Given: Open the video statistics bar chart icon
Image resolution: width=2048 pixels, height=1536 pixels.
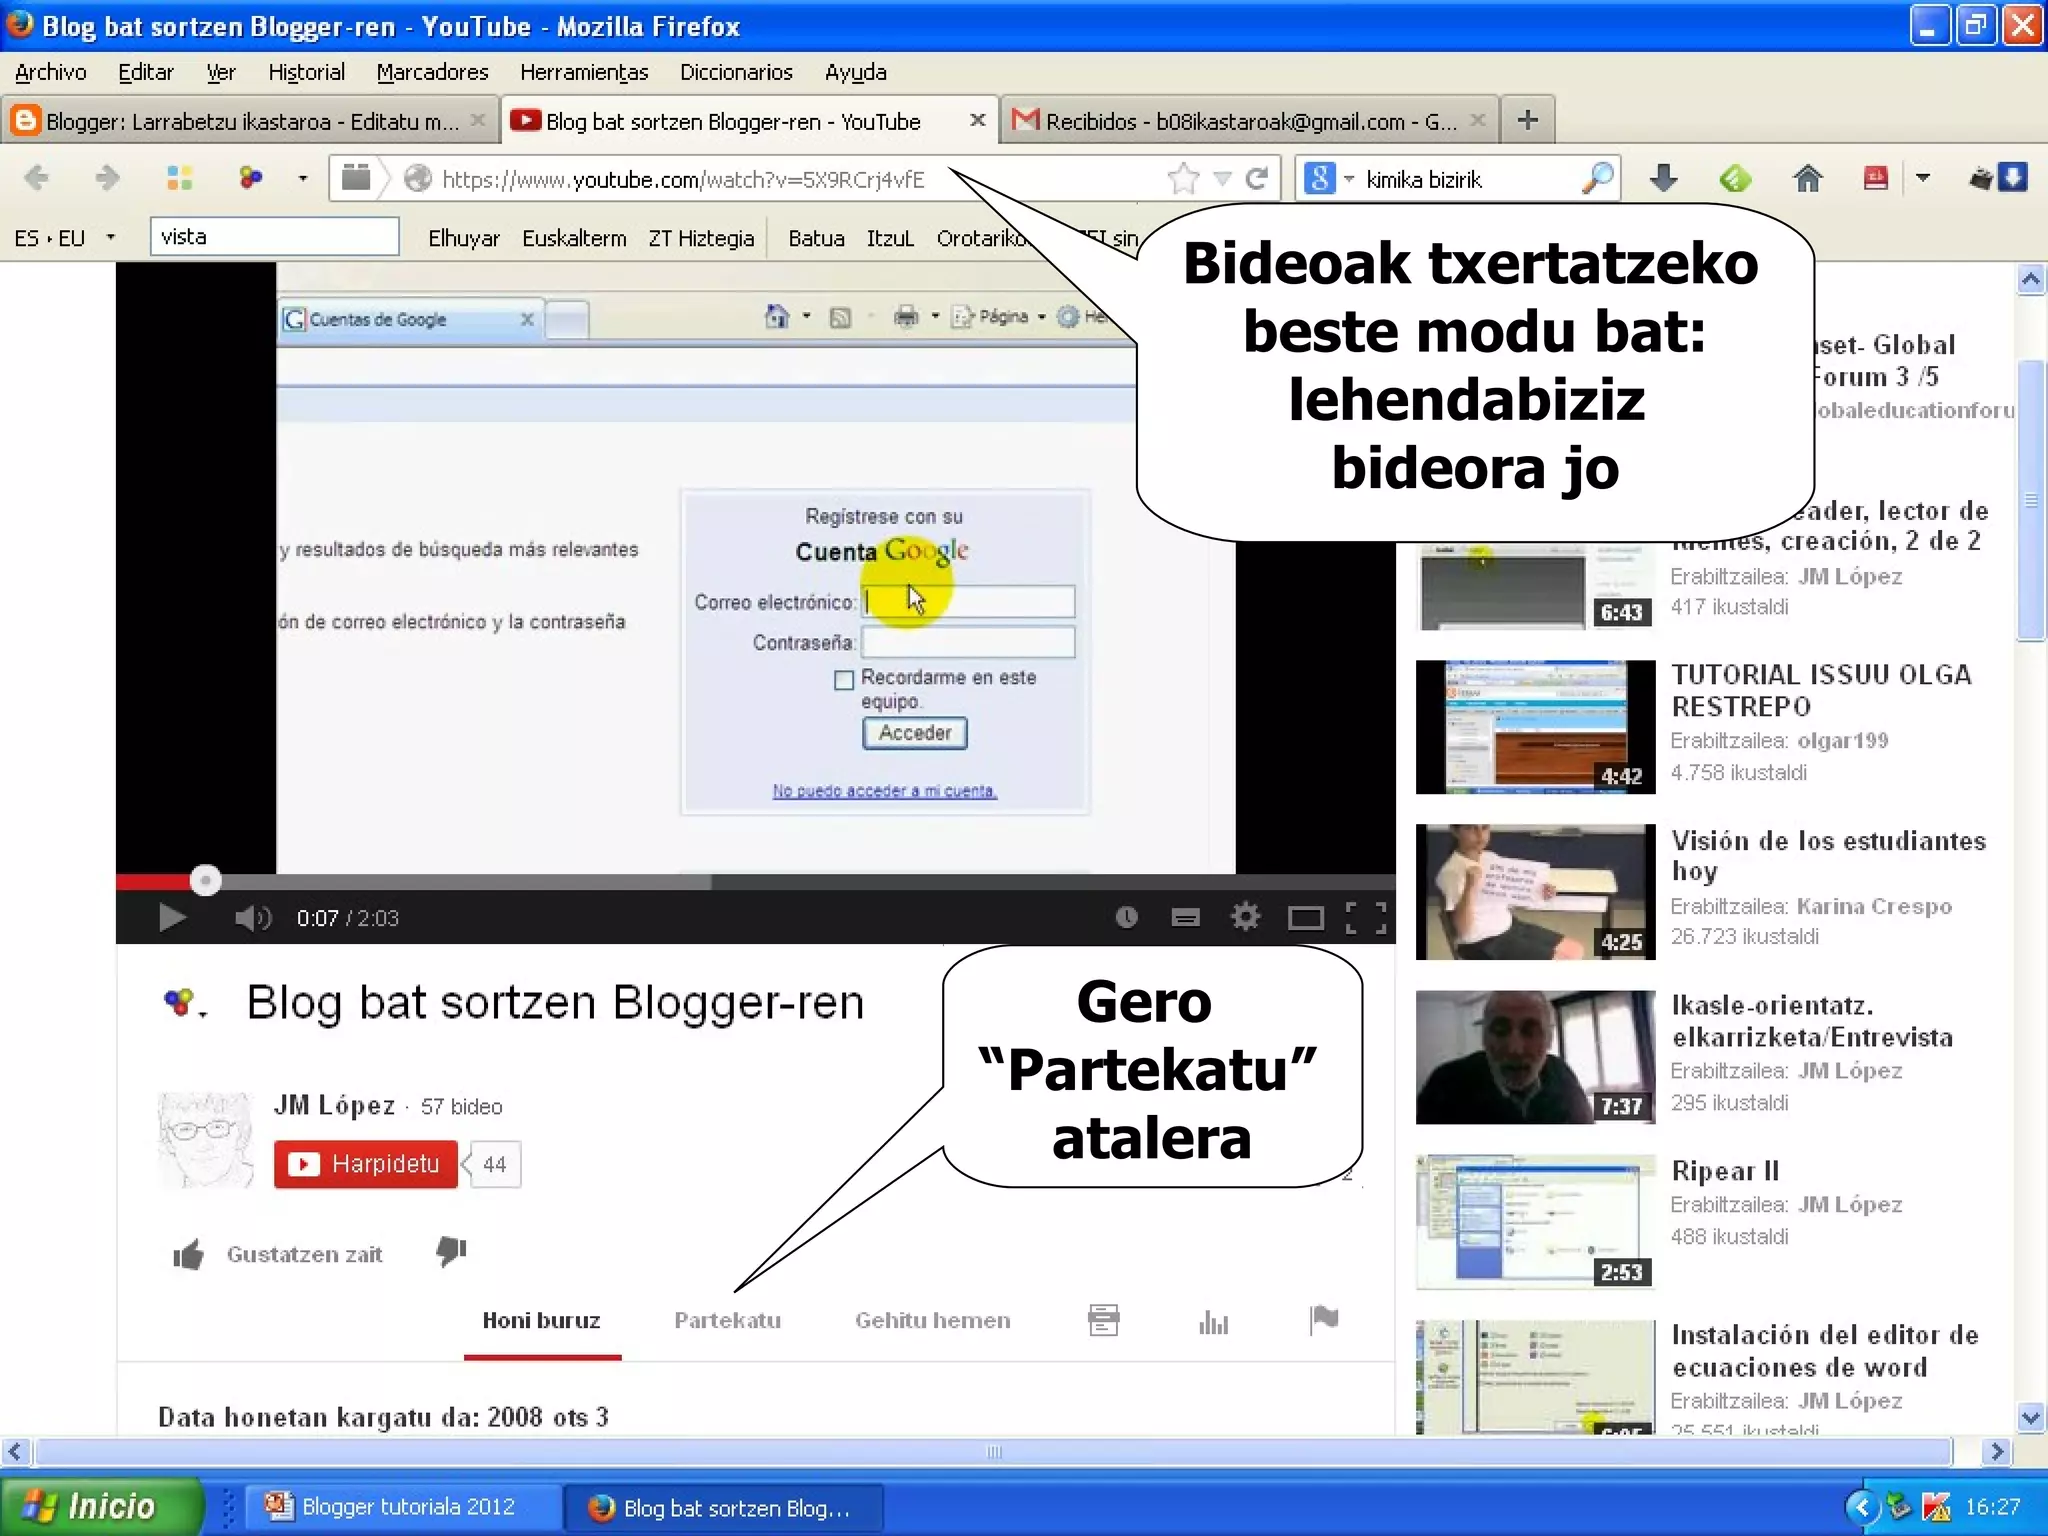Looking at the screenshot, I should click(x=1213, y=1322).
